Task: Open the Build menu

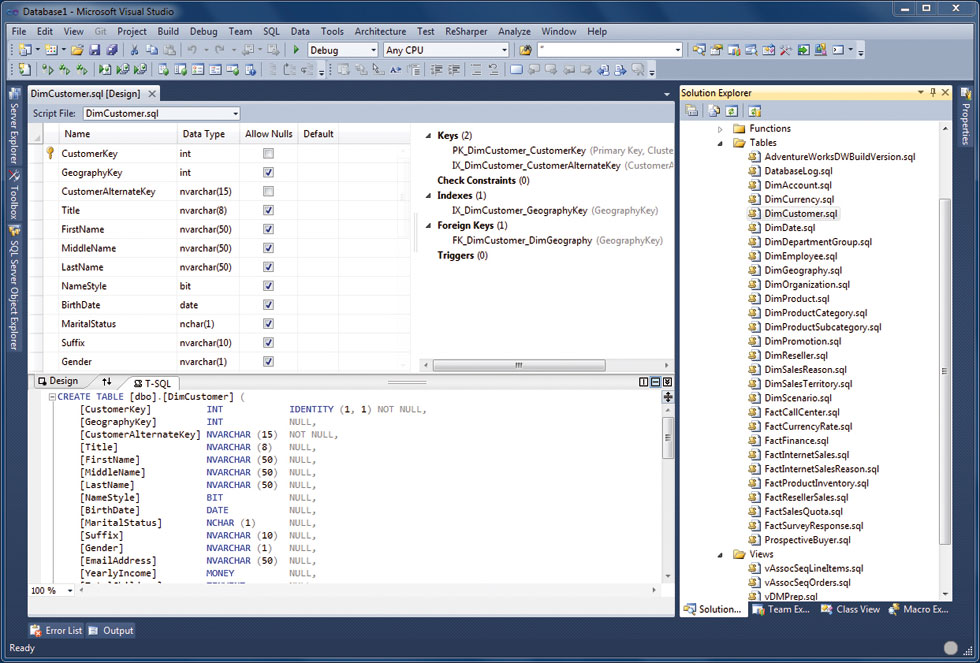Action: pyautogui.click(x=168, y=31)
